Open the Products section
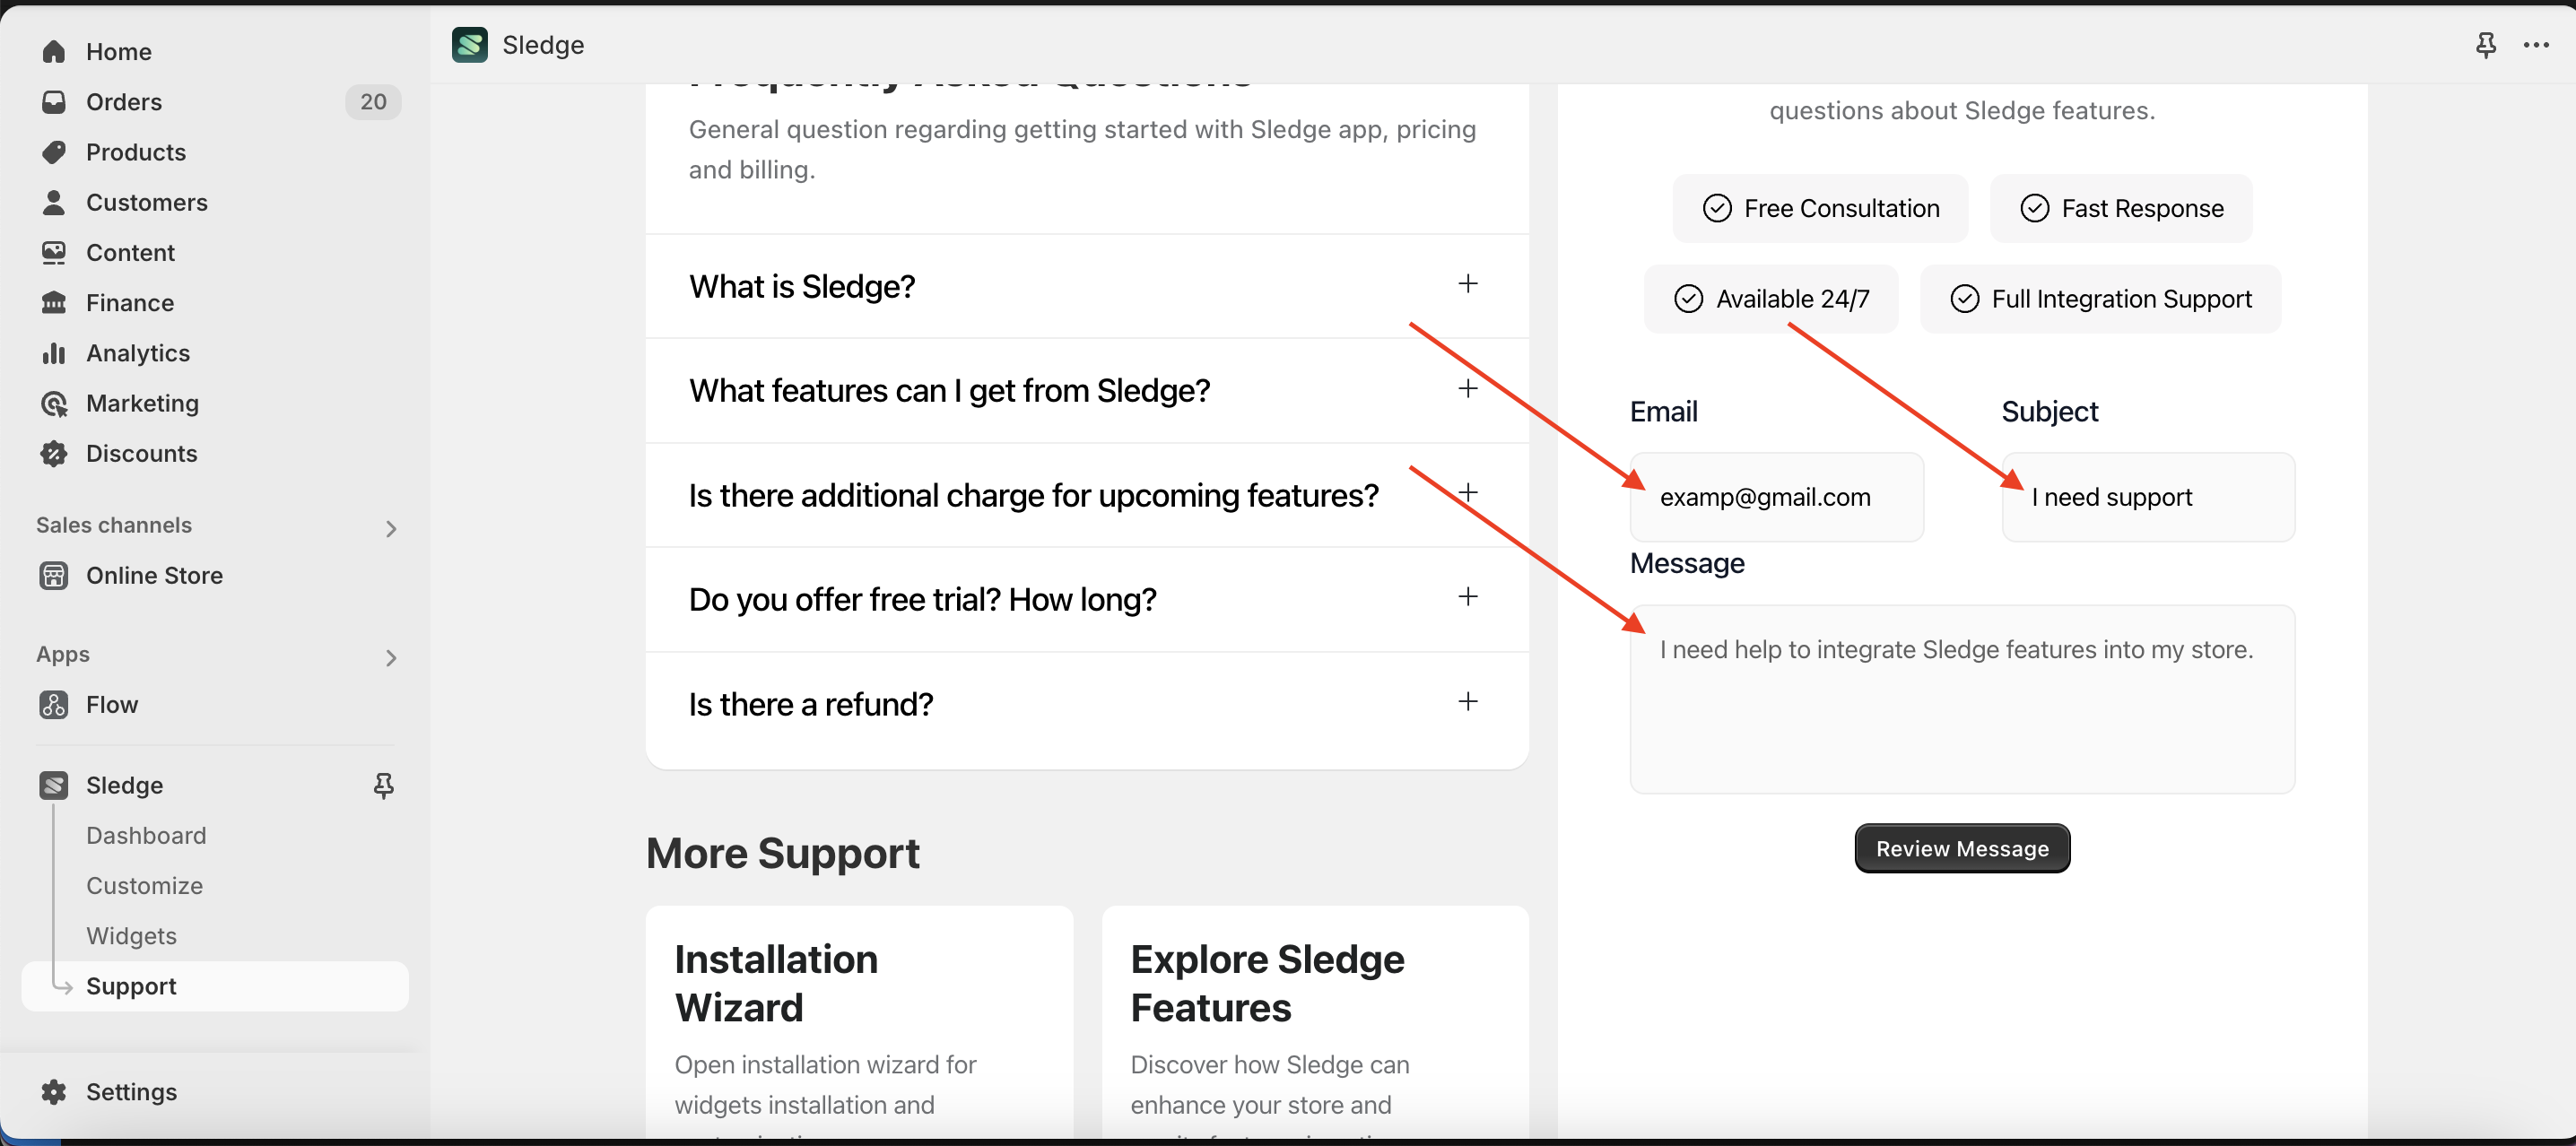Image resolution: width=2576 pixels, height=1146 pixels. click(x=136, y=152)
